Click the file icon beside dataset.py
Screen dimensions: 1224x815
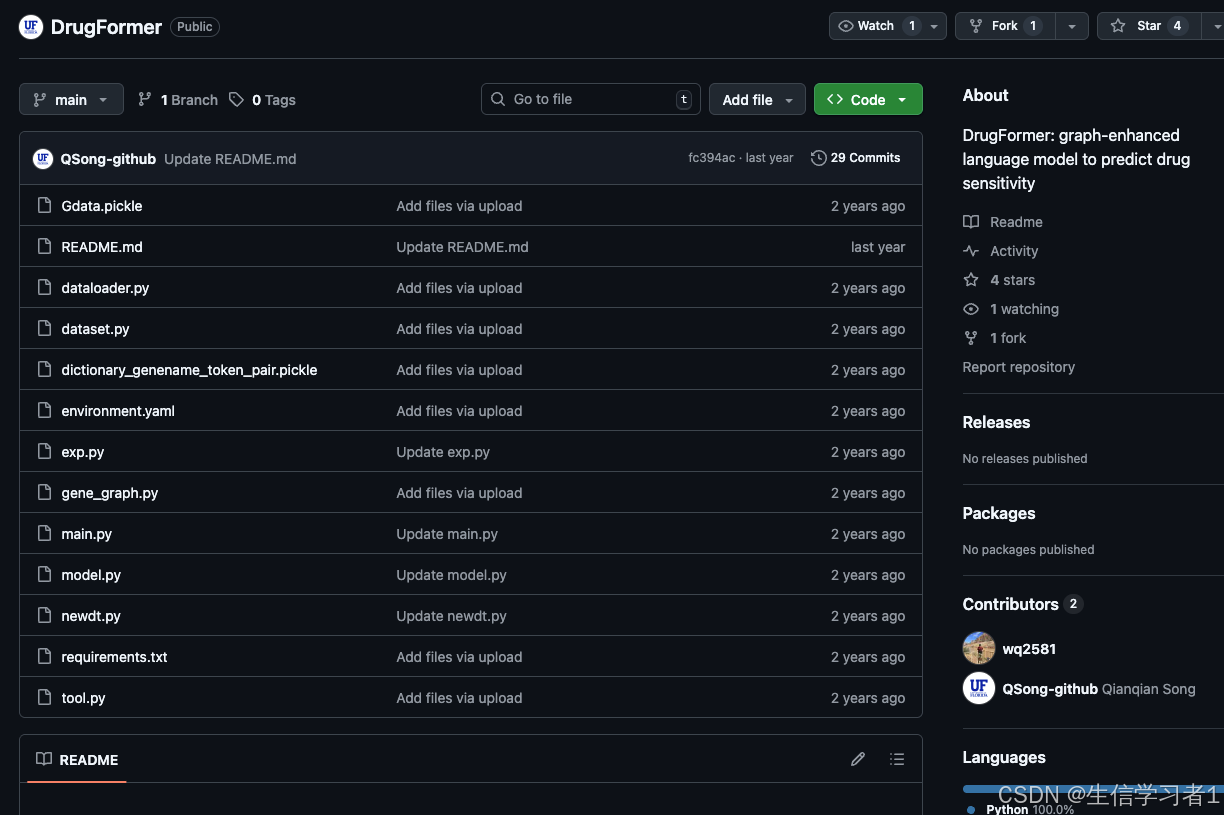(44, 329)
